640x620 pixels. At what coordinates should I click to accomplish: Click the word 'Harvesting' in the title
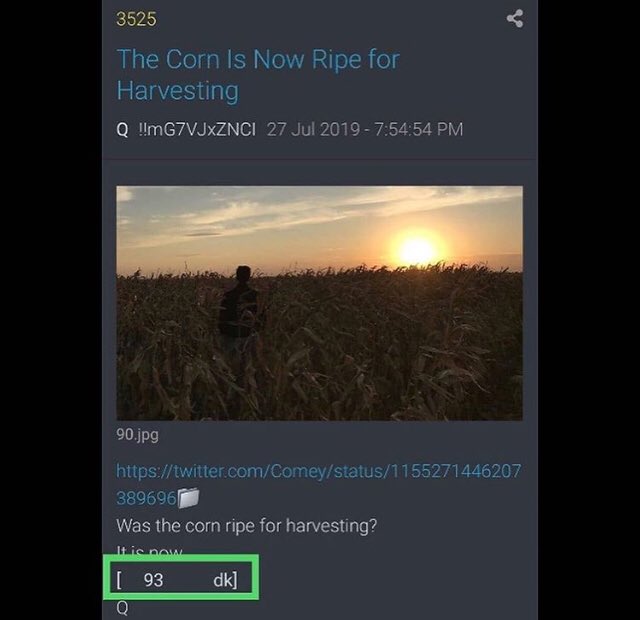[177, 90]
